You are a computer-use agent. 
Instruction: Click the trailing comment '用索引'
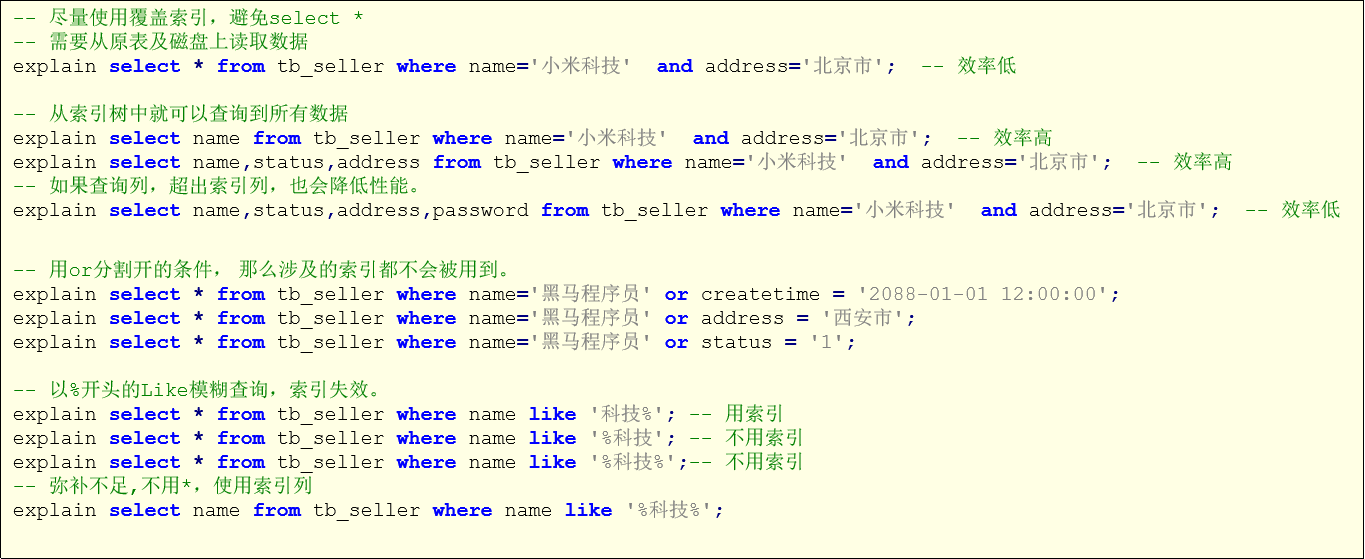tap(735, 414)
